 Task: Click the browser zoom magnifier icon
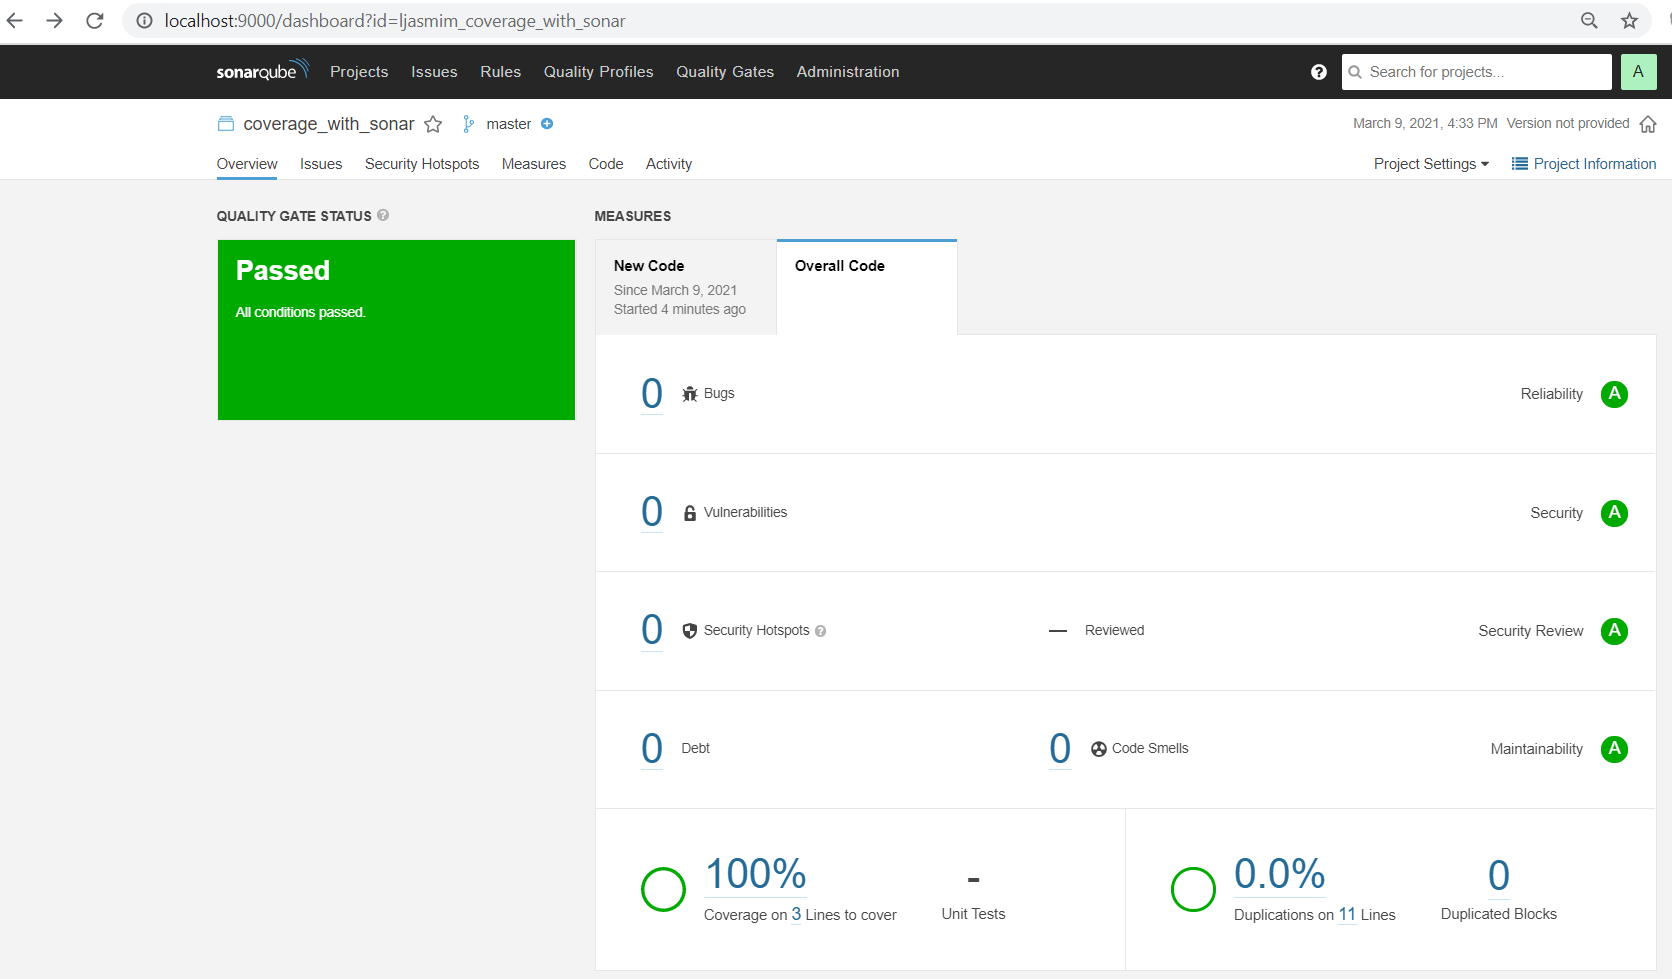click(x=1589, y=21)
